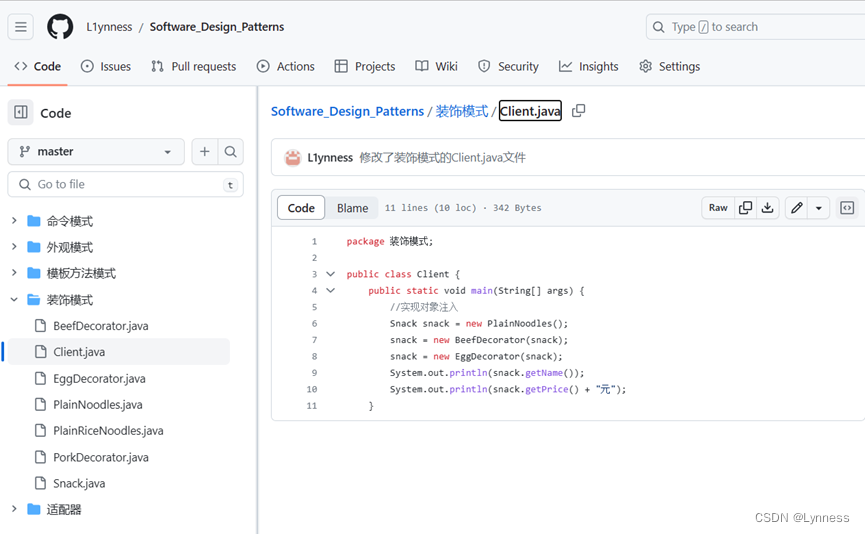Collapse the Client class code block
The width and height of the screenshot is (865, 534).
point(330,274)
